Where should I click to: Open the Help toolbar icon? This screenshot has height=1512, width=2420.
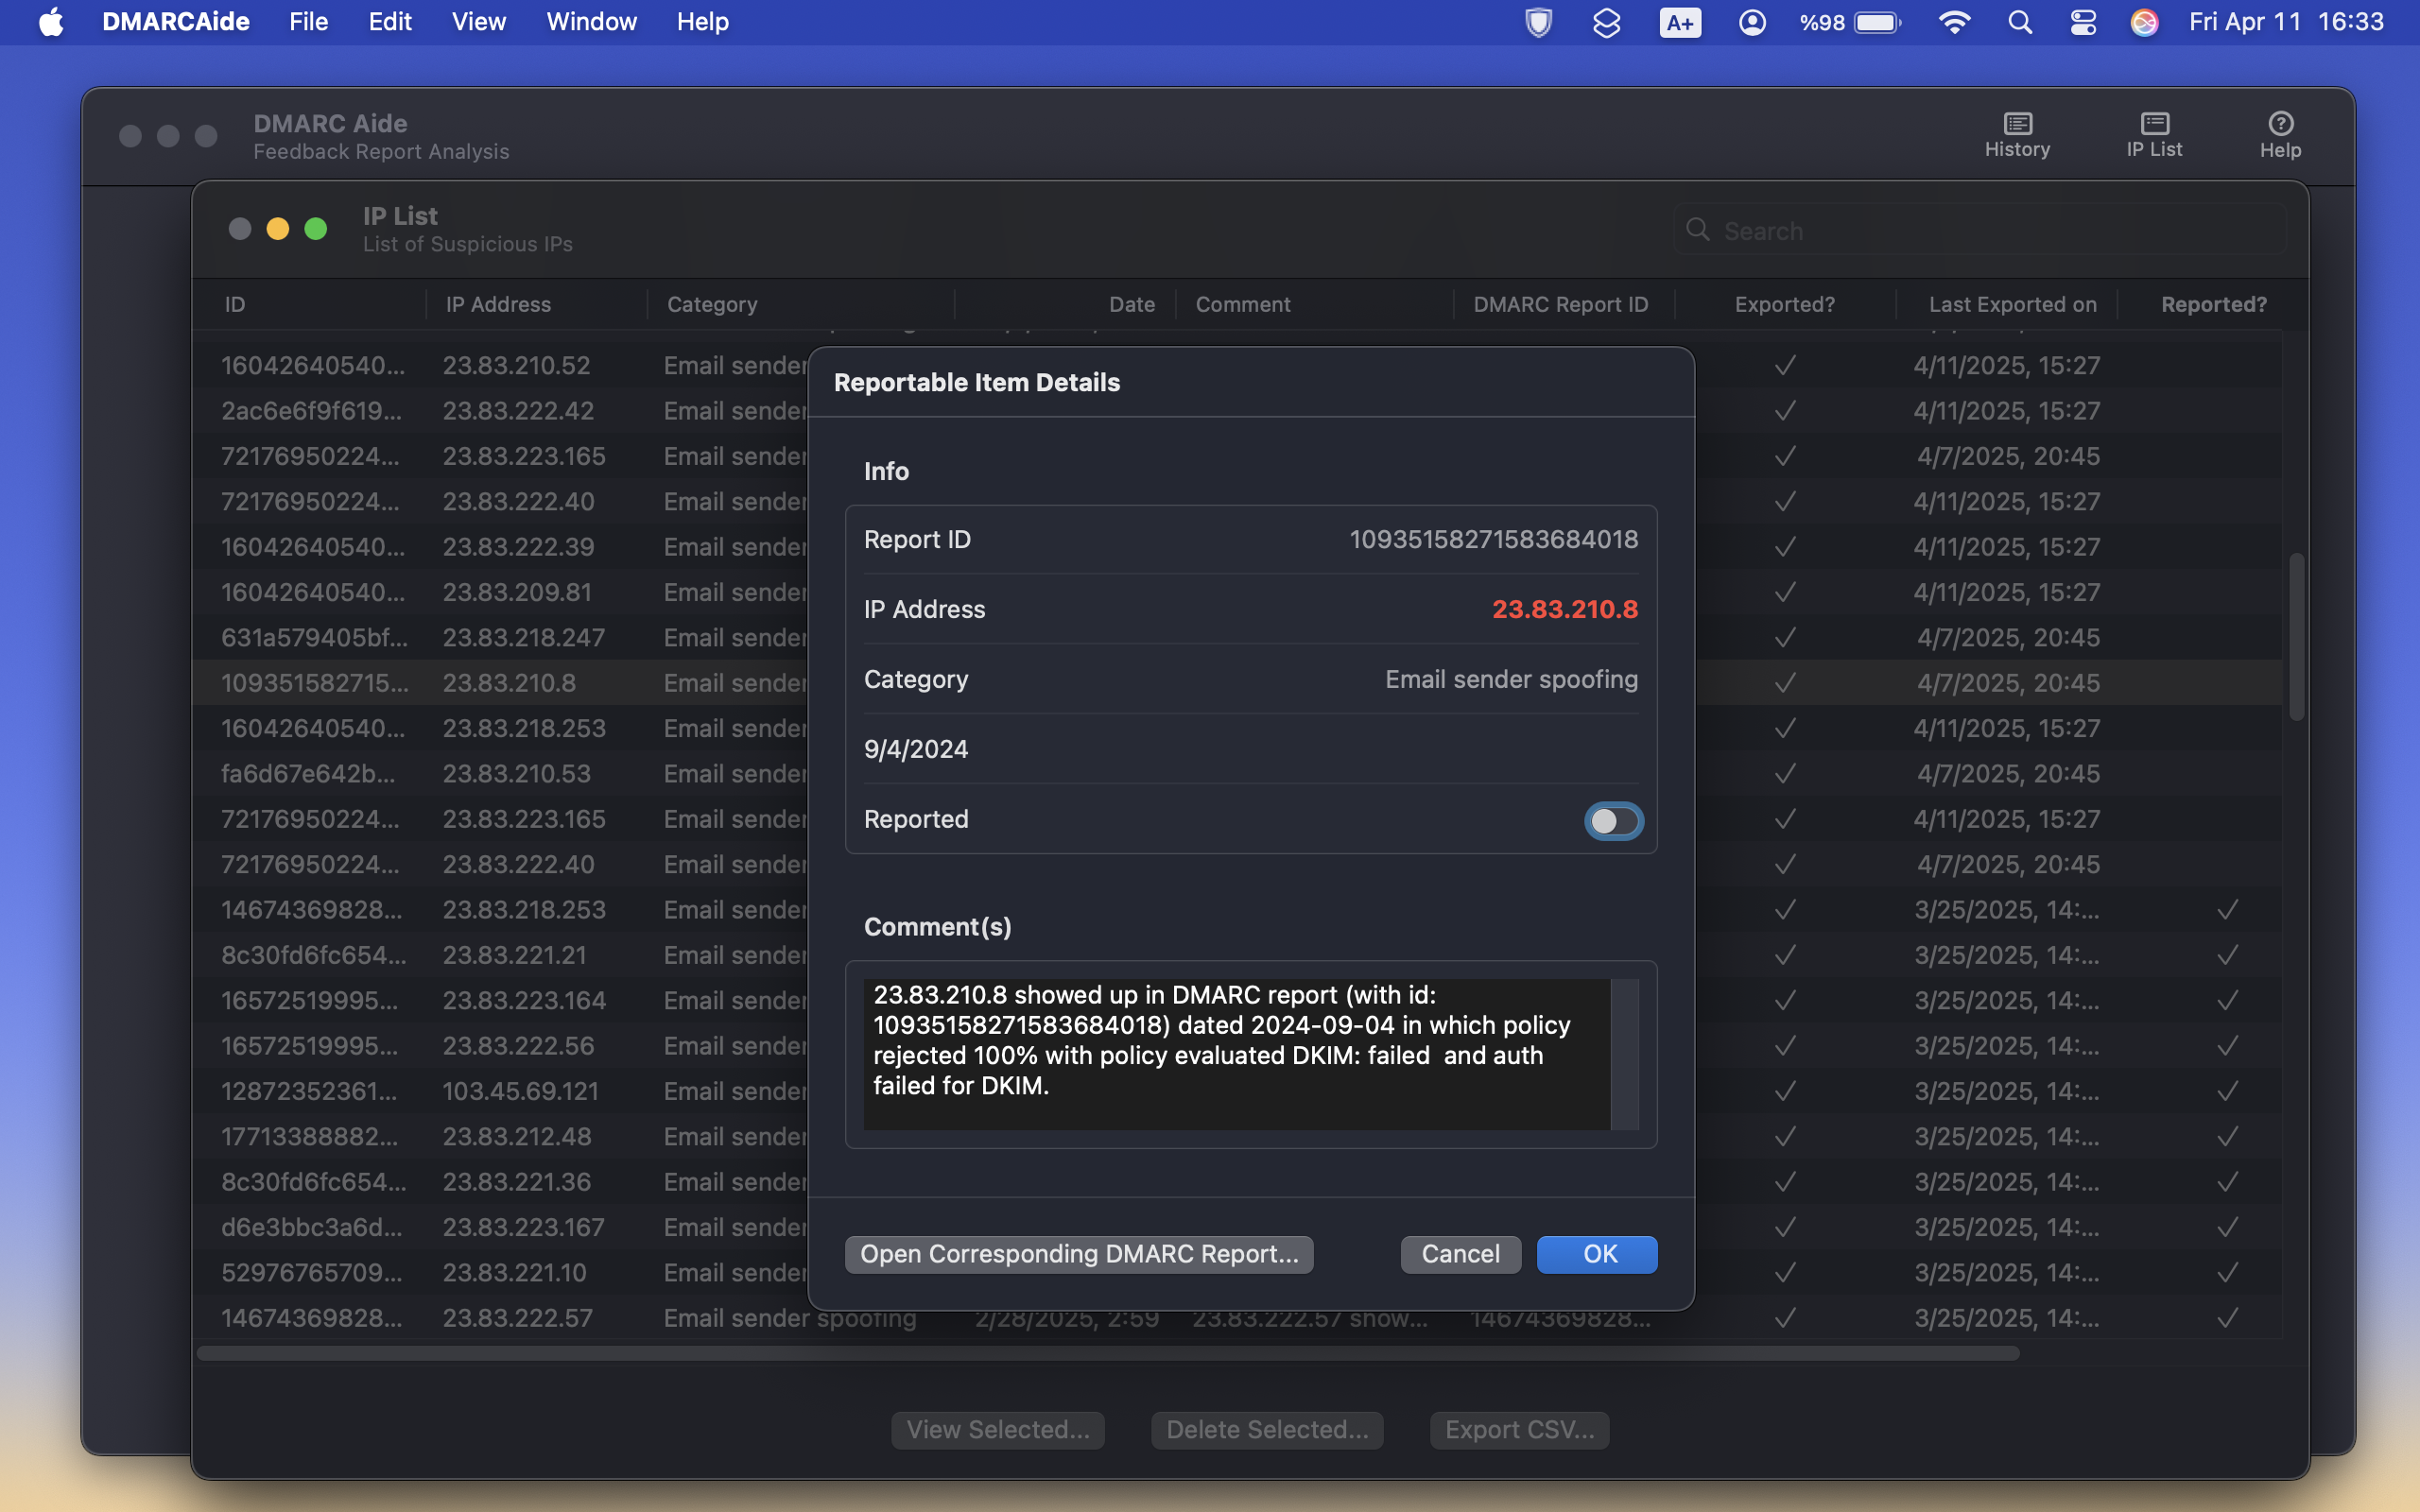pos(2280,135)
